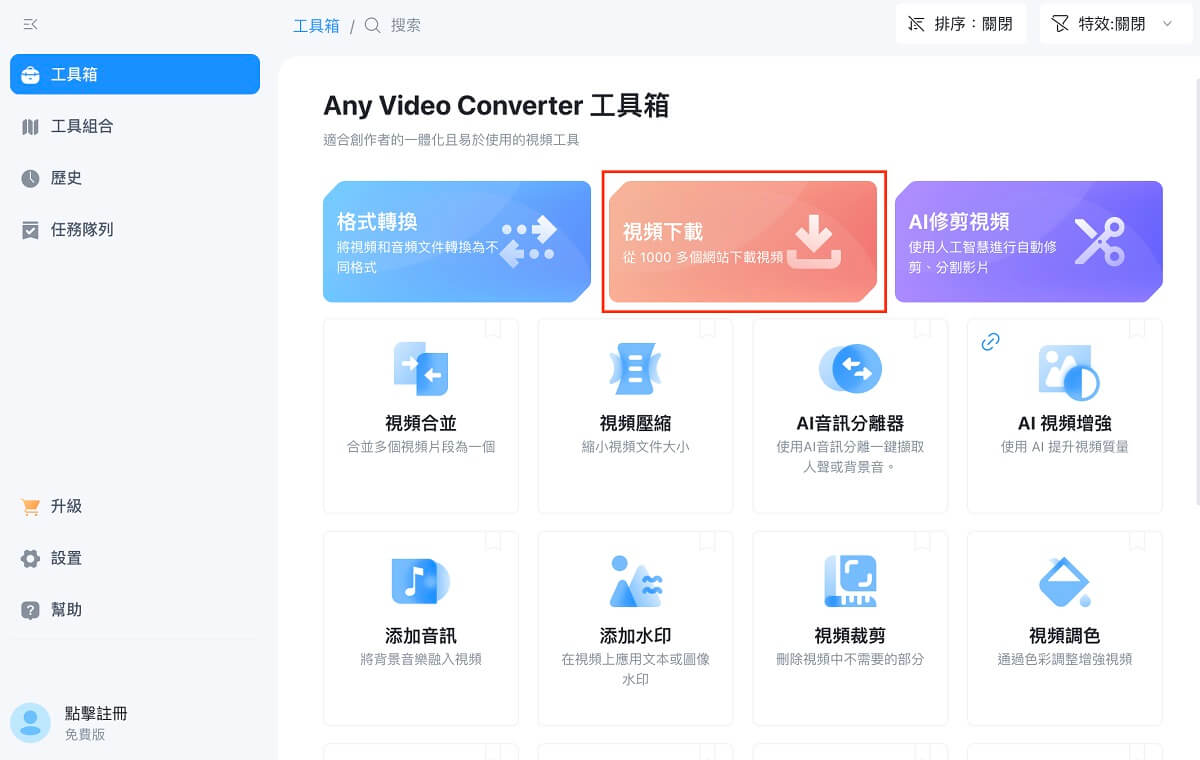This screenshot has width=1200, height=760.
Task: Open the 格式轉換 card
Action: (x=457, y=241)
